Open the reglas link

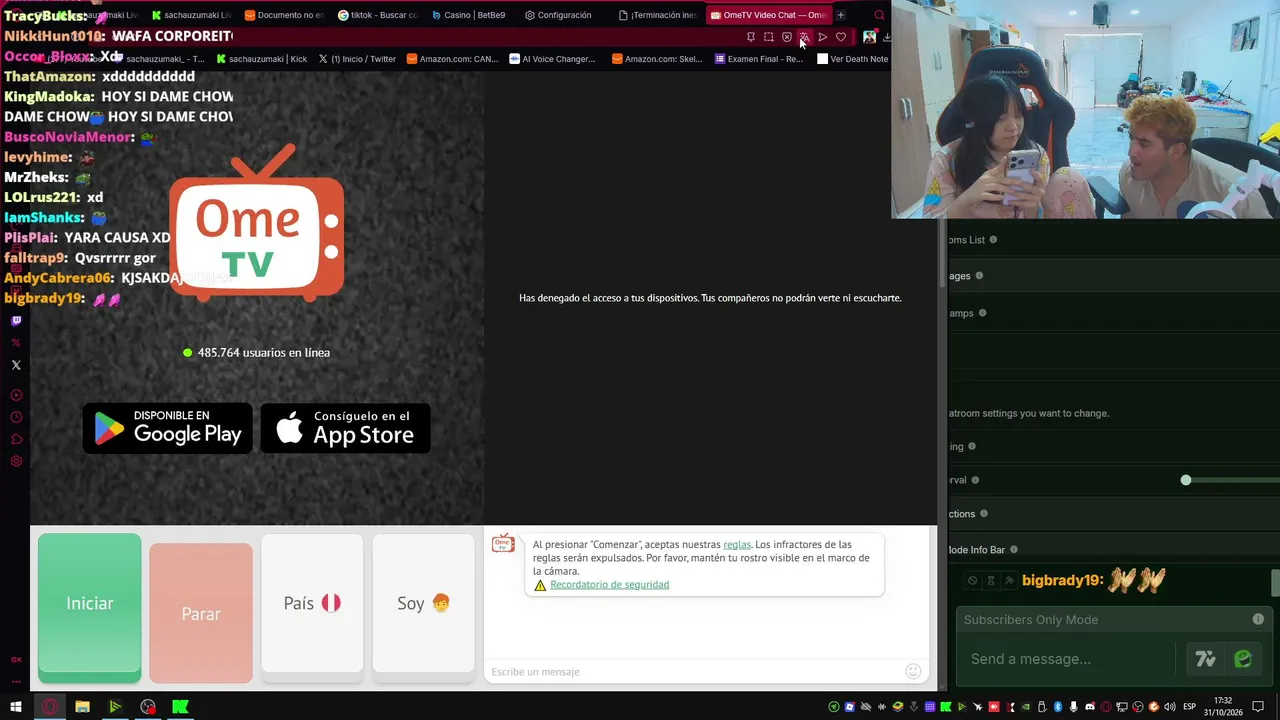click(x=737, y=545)
